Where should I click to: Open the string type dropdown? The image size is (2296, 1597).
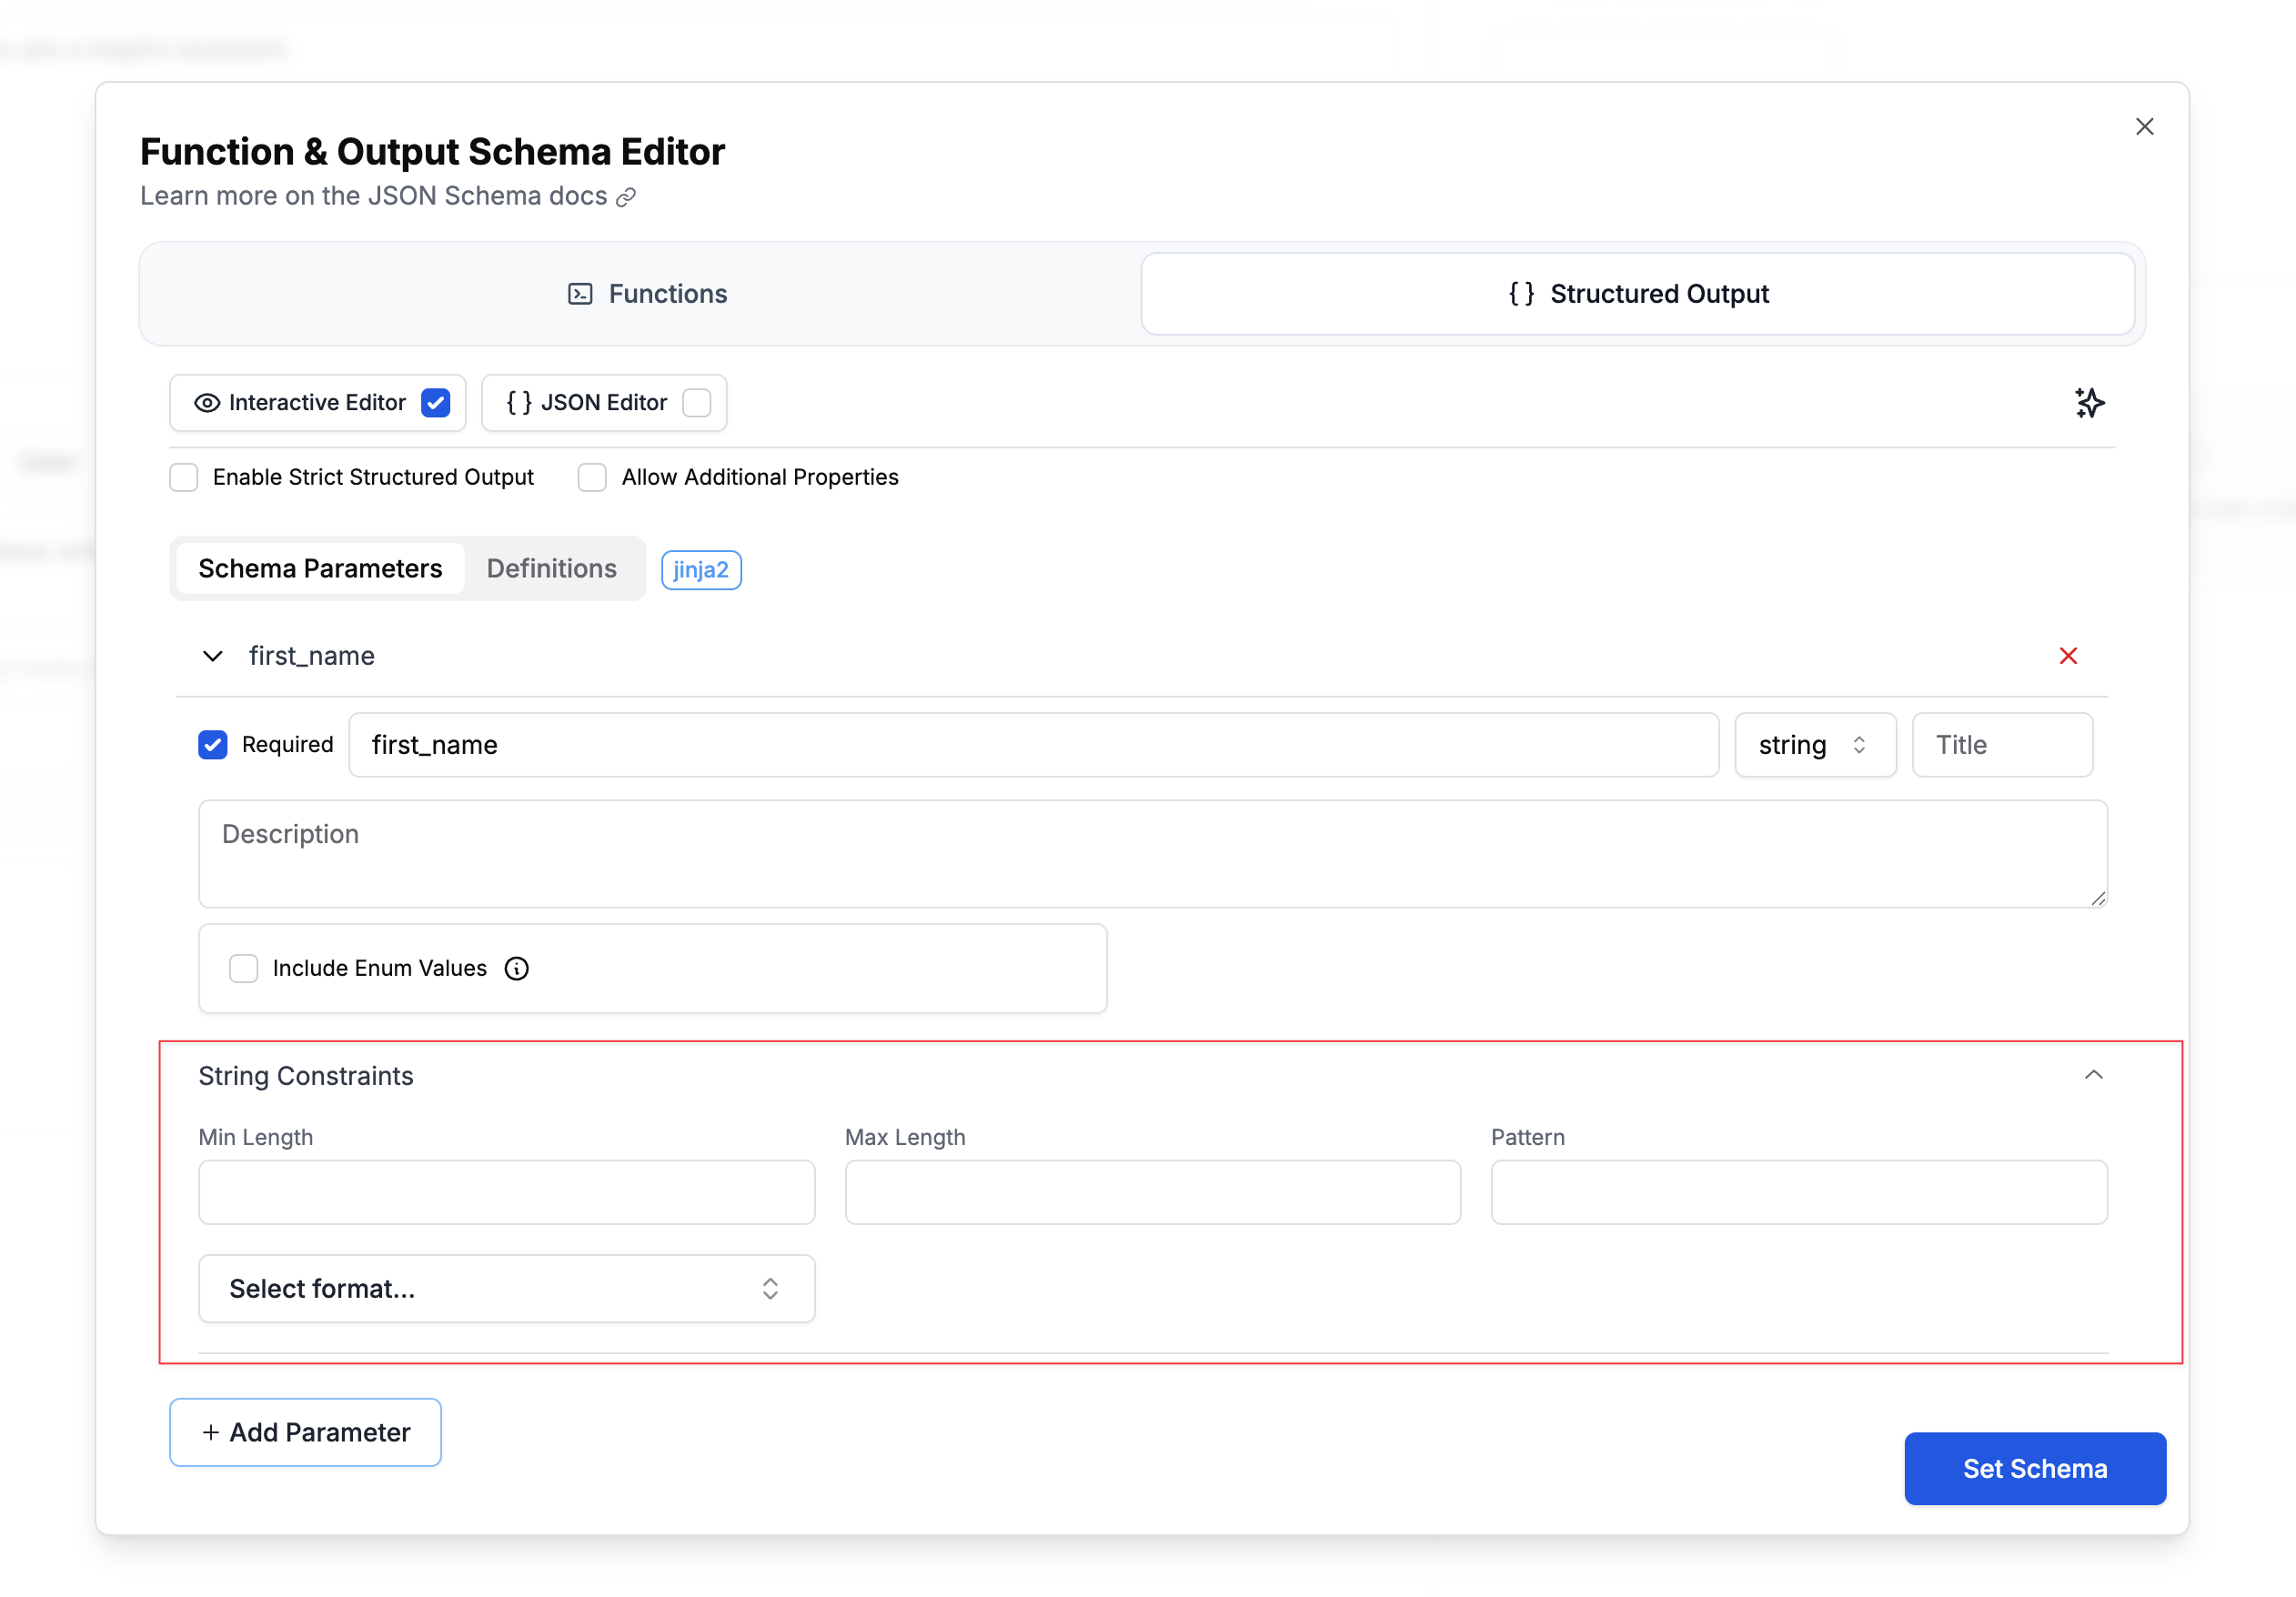[x=1814, y=744]
